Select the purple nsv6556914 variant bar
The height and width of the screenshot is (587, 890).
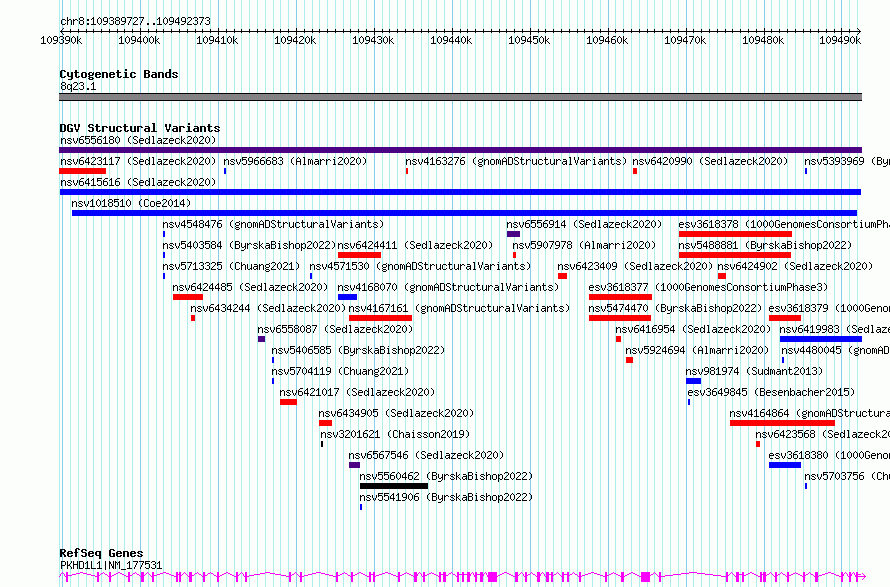[x=513, y=234]
